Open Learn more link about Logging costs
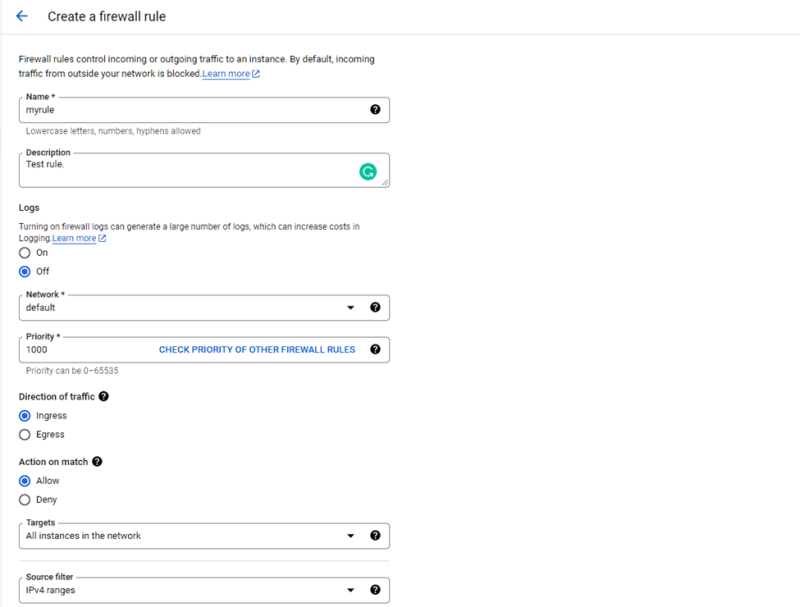Image resolution: width=800 pixels, height=607 pixels. coord(74,238)
